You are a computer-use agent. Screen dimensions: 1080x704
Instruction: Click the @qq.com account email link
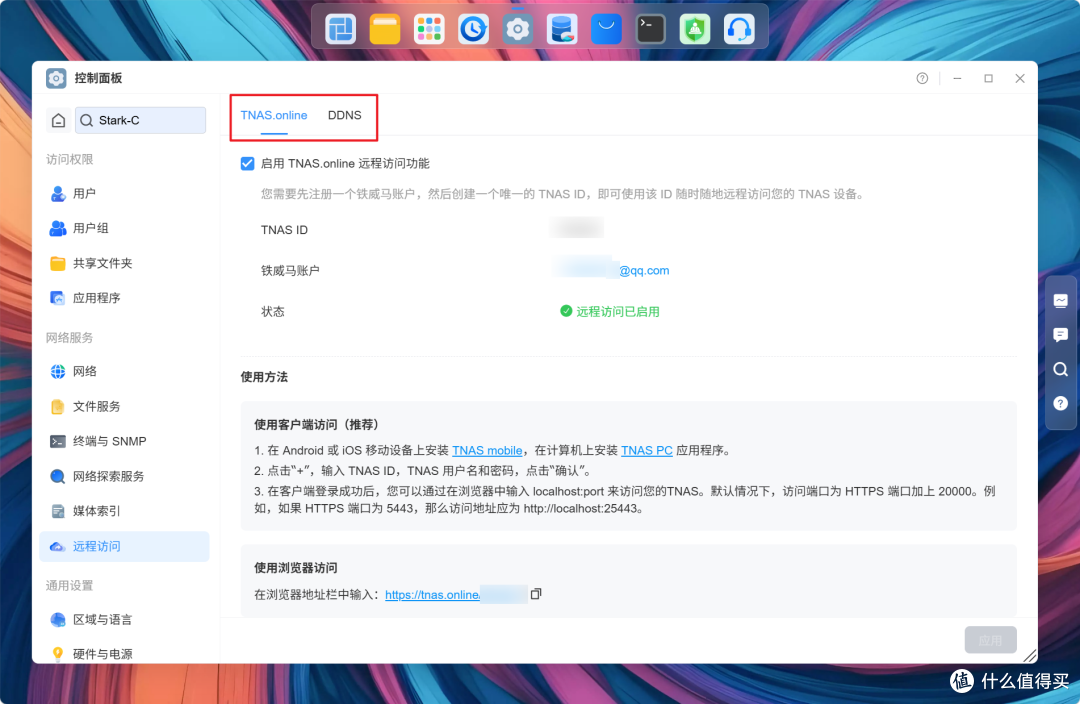(x=644, y=271)
